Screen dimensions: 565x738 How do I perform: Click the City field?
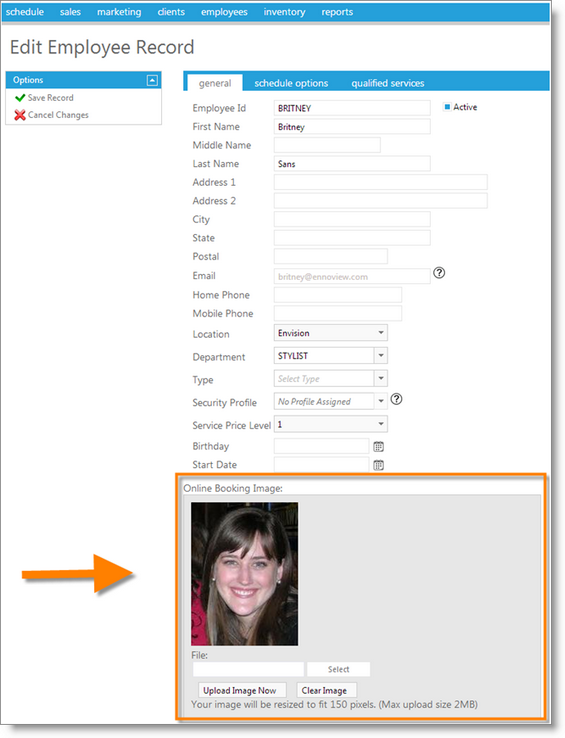pyautogui.click(x=352, y=219)
